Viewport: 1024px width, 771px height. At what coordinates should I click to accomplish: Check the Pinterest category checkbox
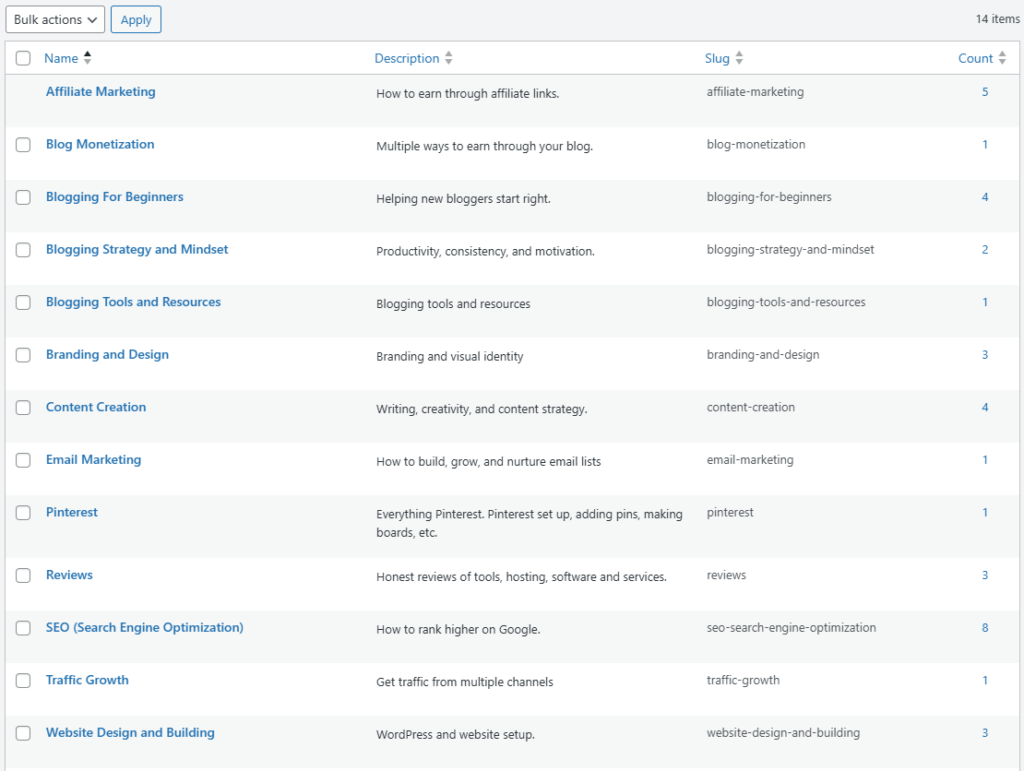[x=23, y=512]
